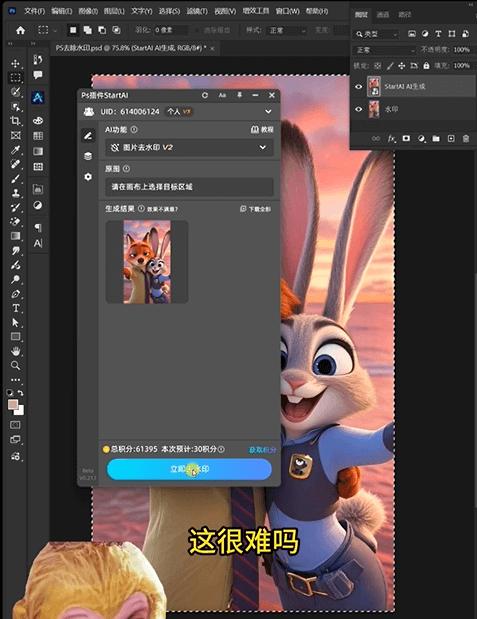This screenshot has width=477, height=619.
Task: Click 获取积分 link
Action: pos(263,450)
